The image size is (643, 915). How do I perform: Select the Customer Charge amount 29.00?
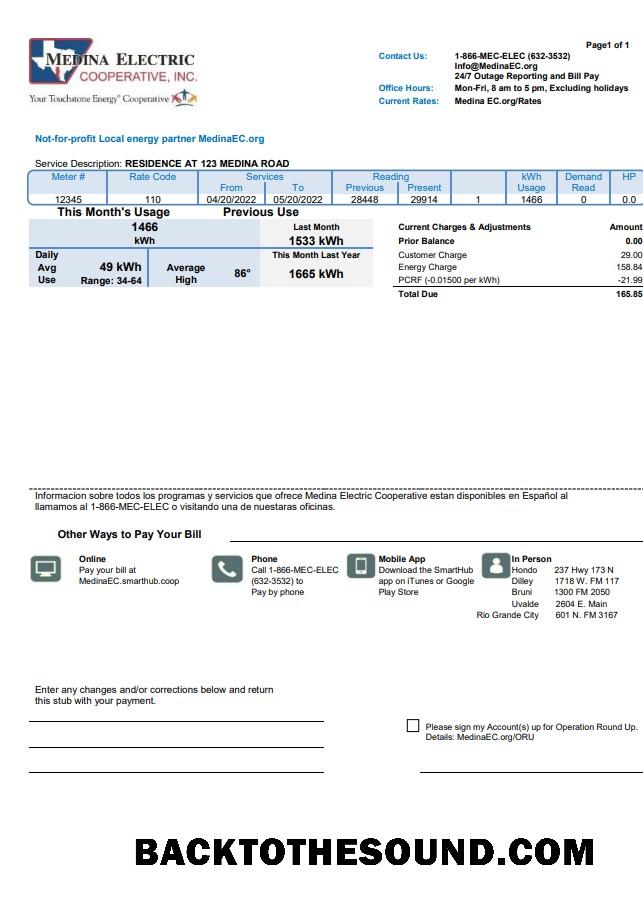[631, 255]
